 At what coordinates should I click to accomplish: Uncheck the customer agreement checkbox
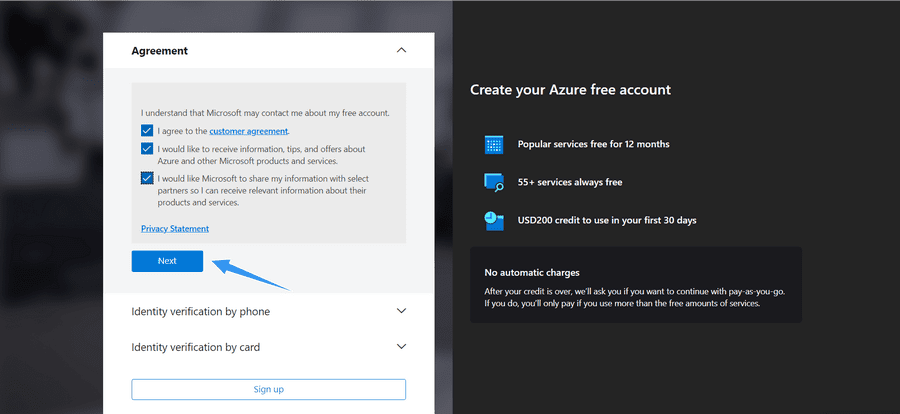tap(147, 131)
